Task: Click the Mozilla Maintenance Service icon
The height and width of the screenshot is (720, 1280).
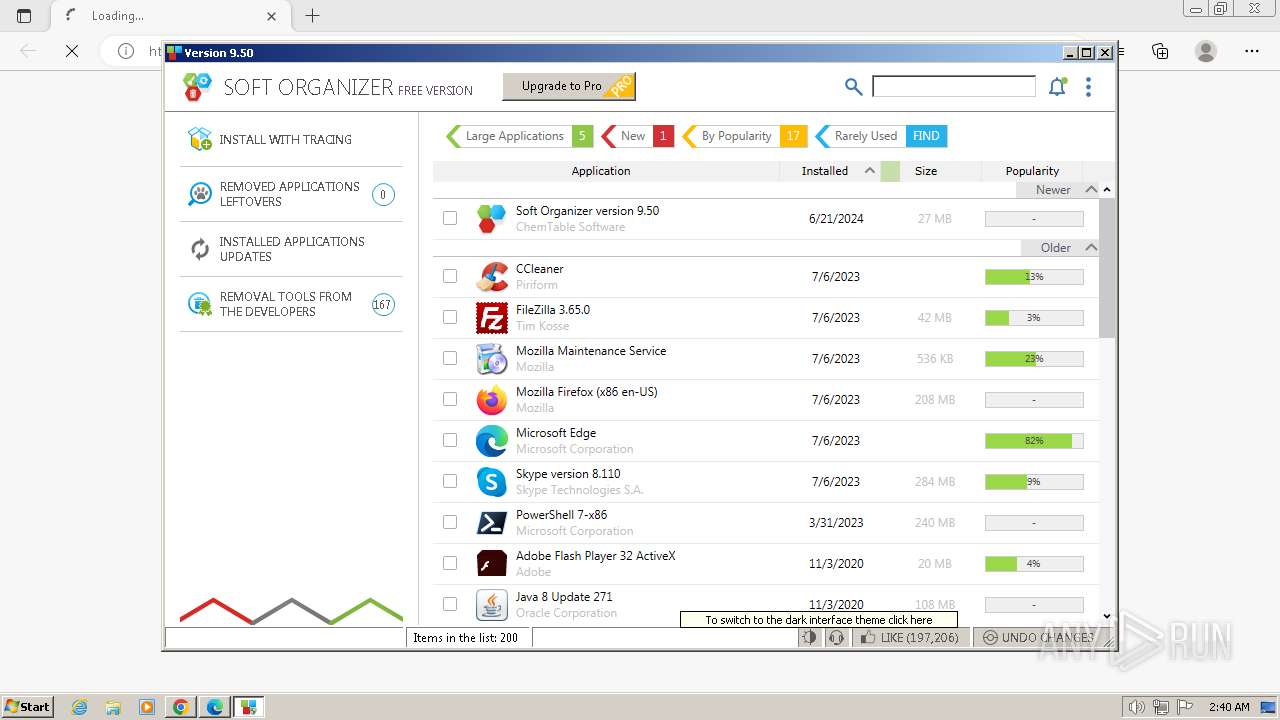Action: [x=491, y=358]
